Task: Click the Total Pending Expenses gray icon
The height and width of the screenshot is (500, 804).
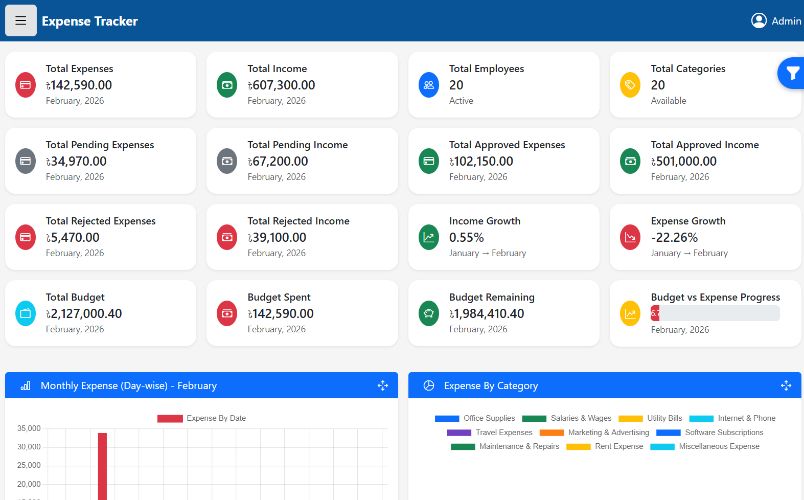Action: click(x=25, y=161)
